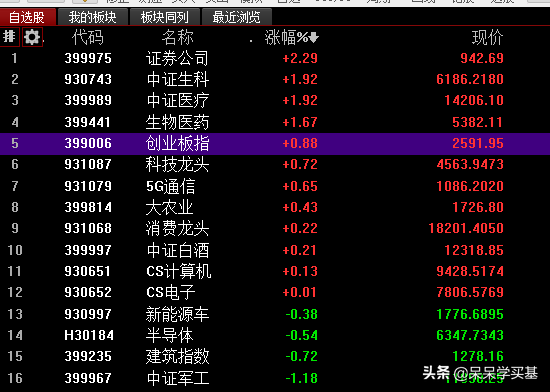Click the +0.65 change value
Screen dimensions: 550x392
pyautogui.click(x=300, y=186)
